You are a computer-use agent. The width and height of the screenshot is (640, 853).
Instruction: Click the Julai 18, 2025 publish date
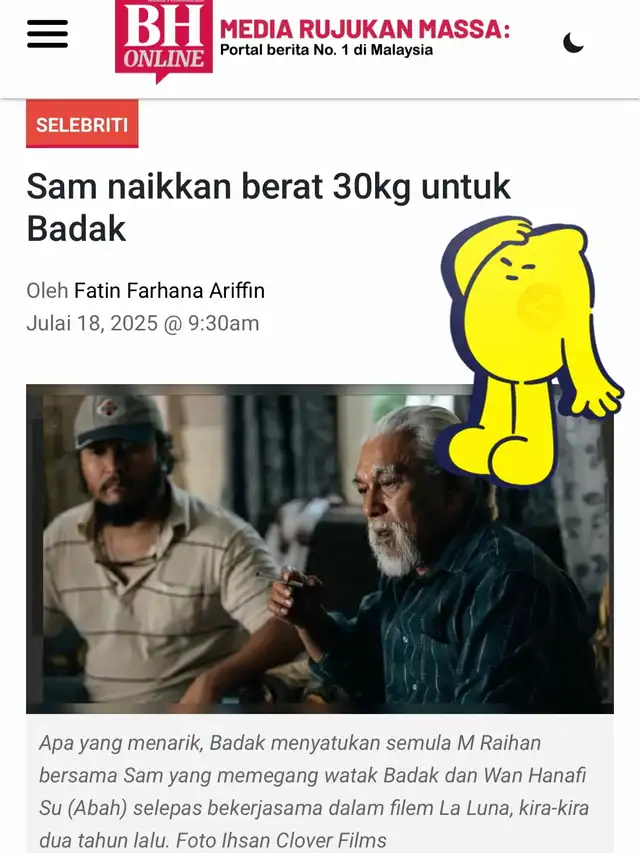pos(143,323)
